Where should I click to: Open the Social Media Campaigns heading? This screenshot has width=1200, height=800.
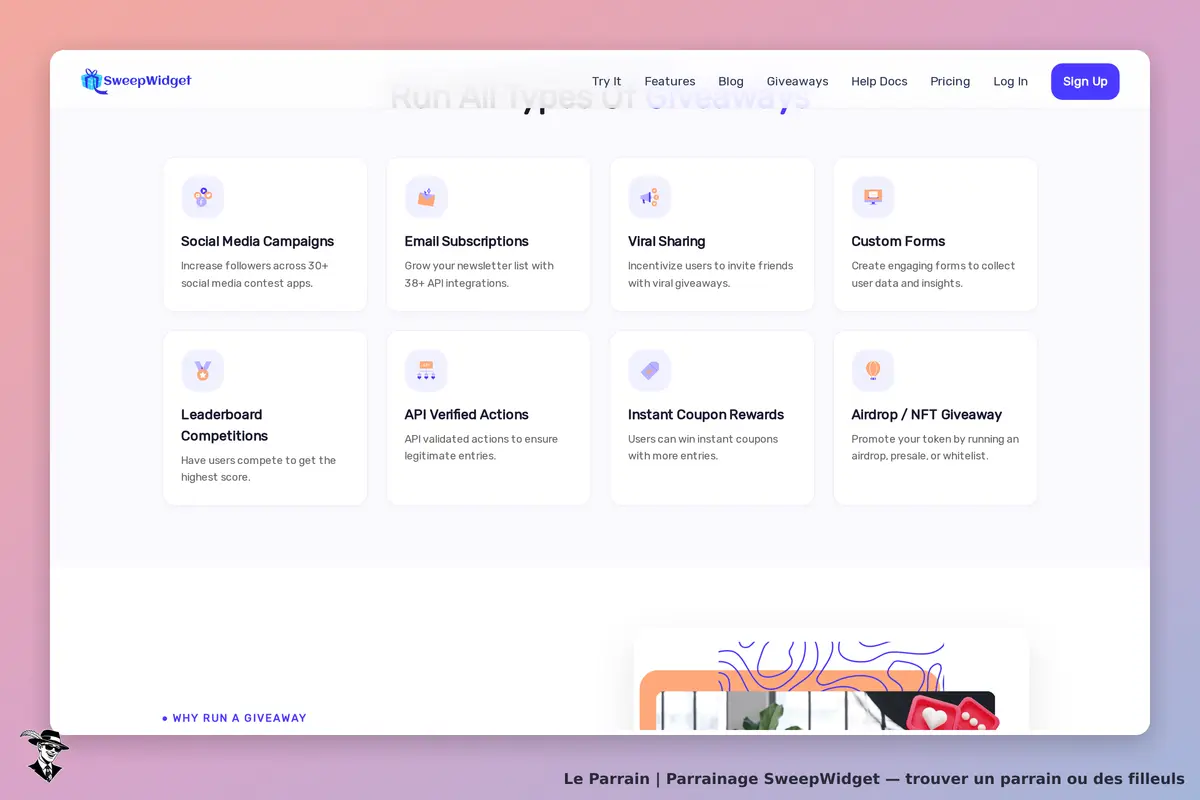[258, 241]
